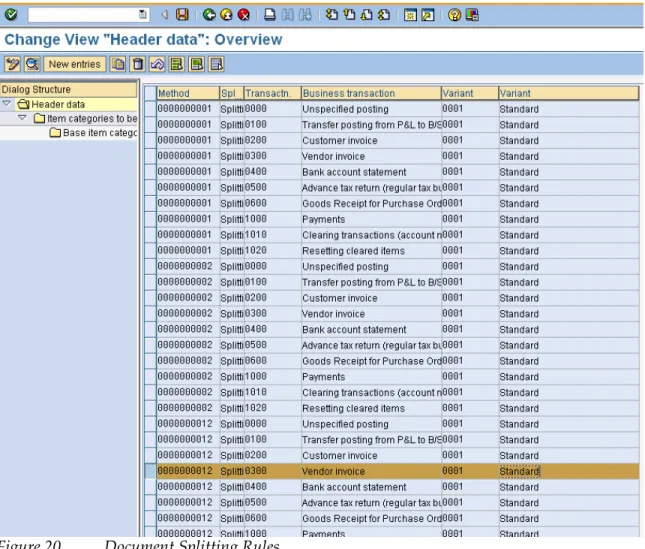645x549 pixels.
Task: Click the Undo change icon
Action: point(157,64)
